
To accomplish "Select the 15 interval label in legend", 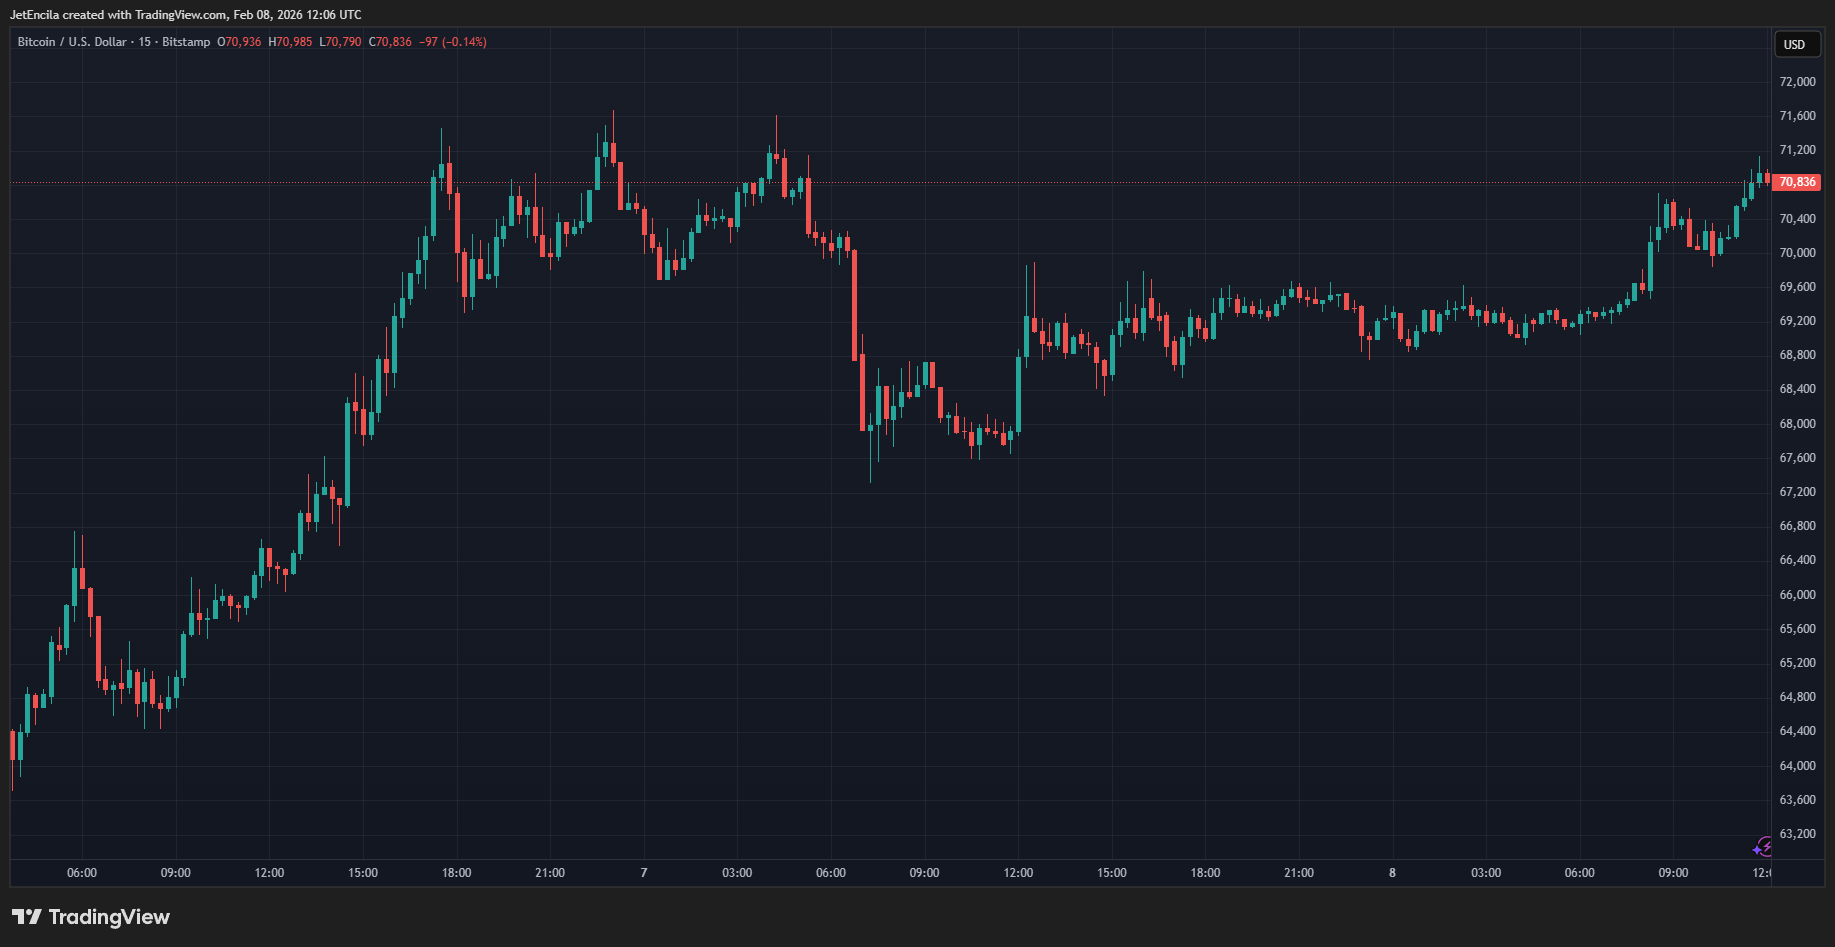I will coord(145,42).
